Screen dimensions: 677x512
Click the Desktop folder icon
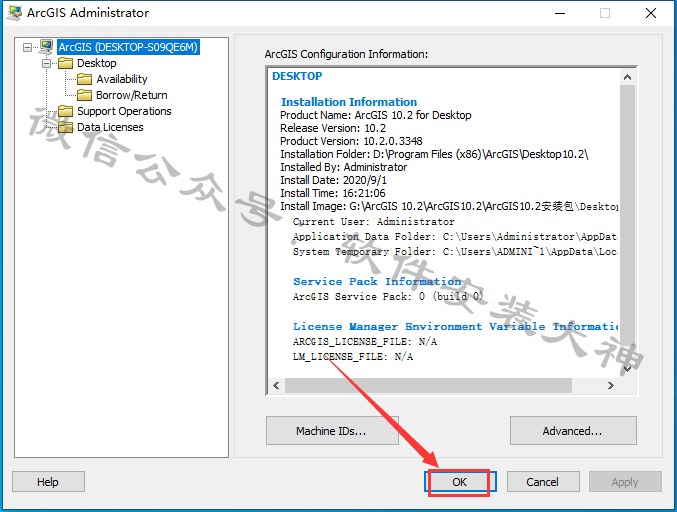pos(65,63)
